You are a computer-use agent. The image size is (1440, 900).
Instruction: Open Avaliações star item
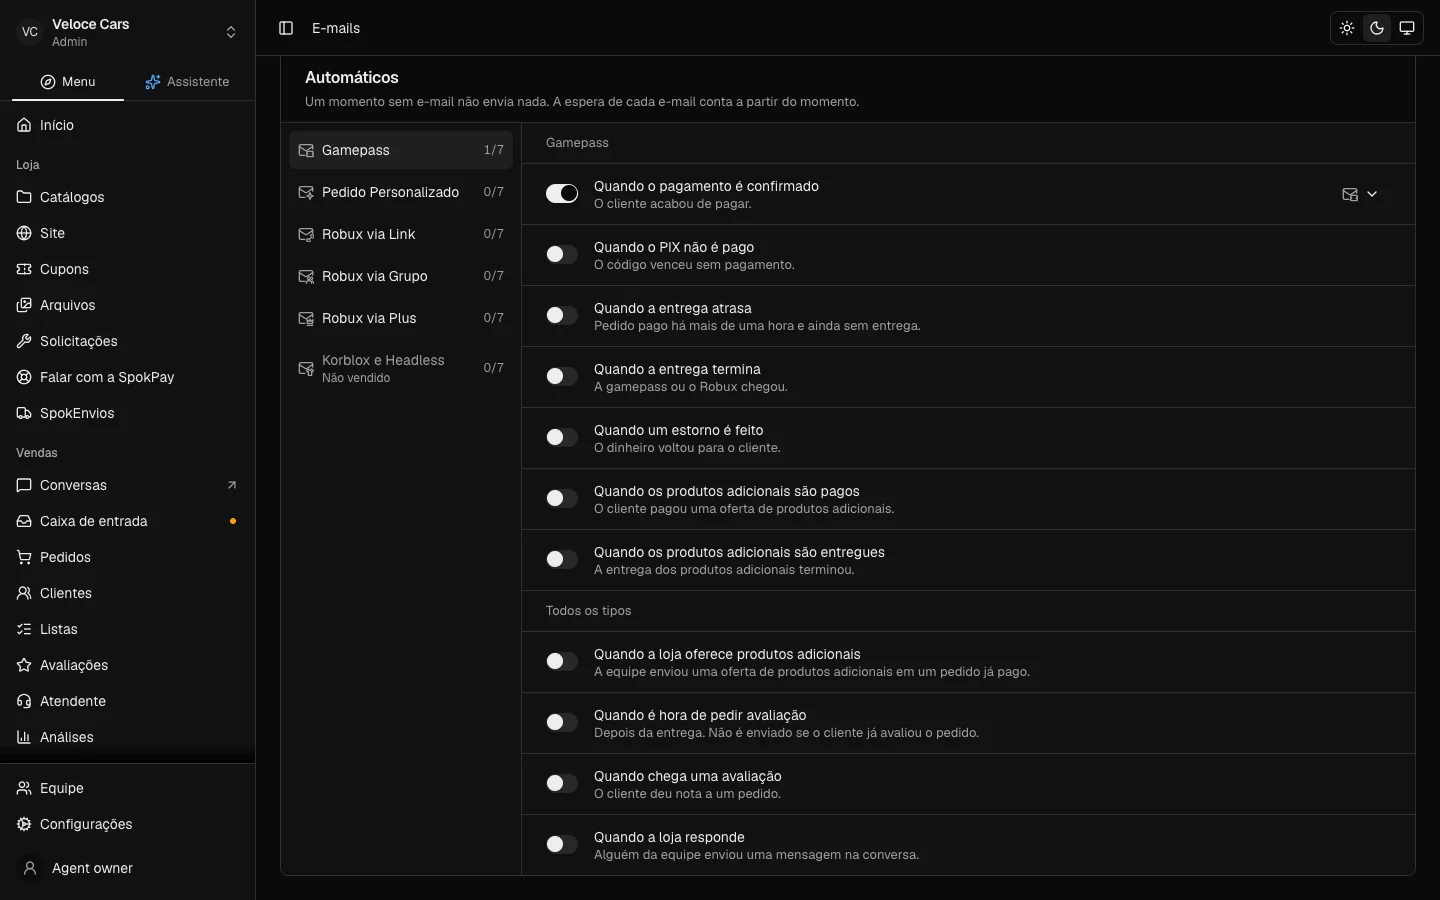point(127,665)
